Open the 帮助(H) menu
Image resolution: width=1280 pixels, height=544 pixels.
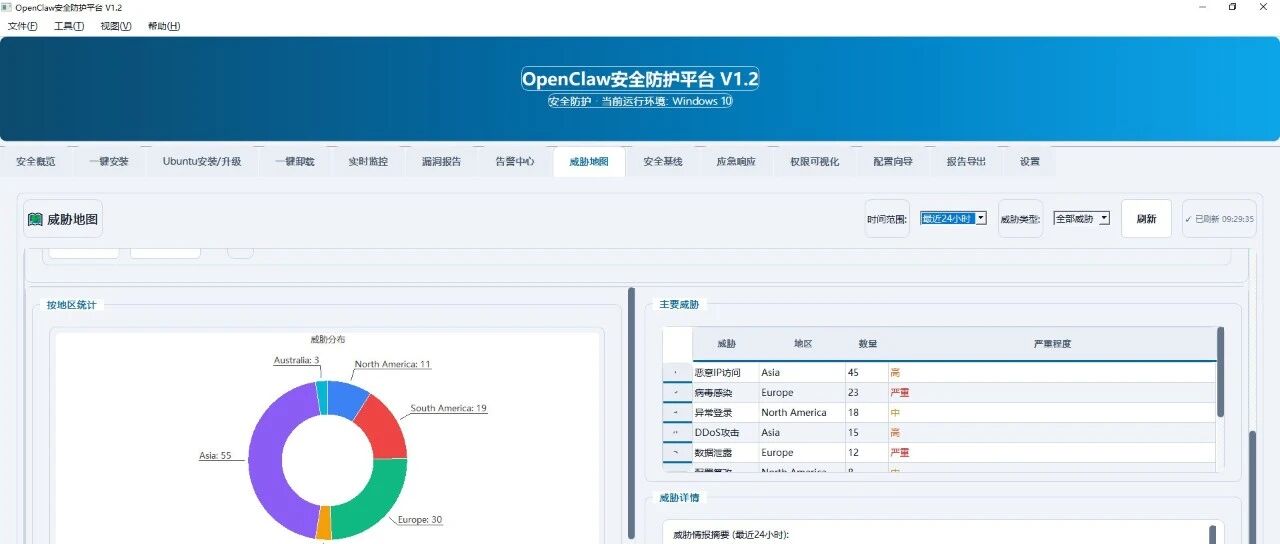click(164, 26)
